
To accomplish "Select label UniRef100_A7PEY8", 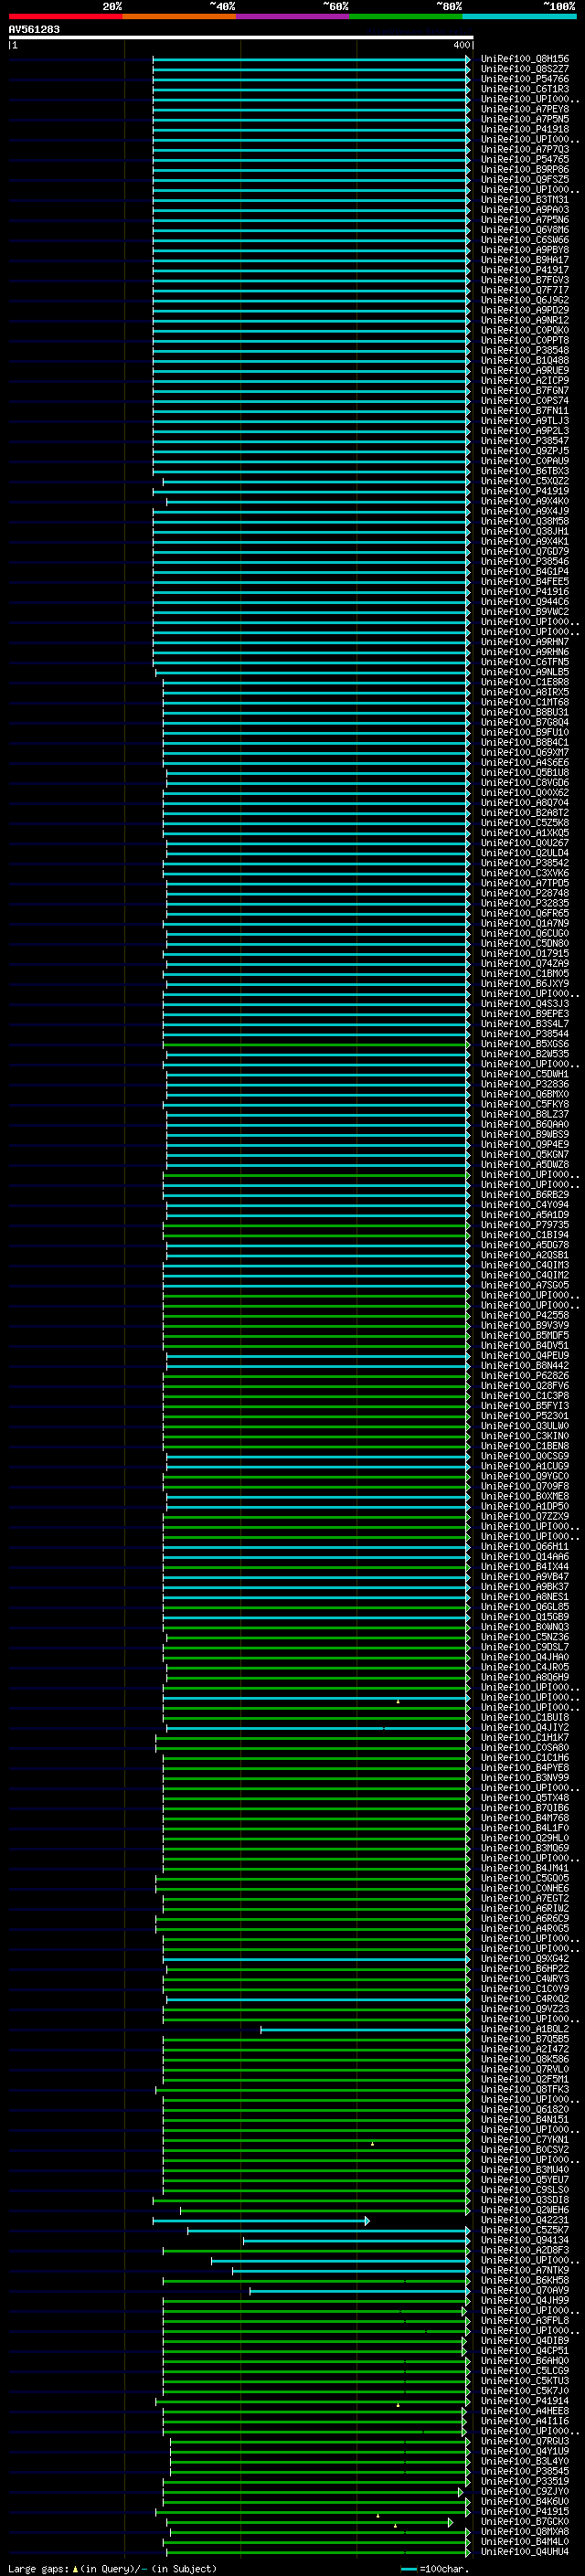I will click(x=524, y=109).
